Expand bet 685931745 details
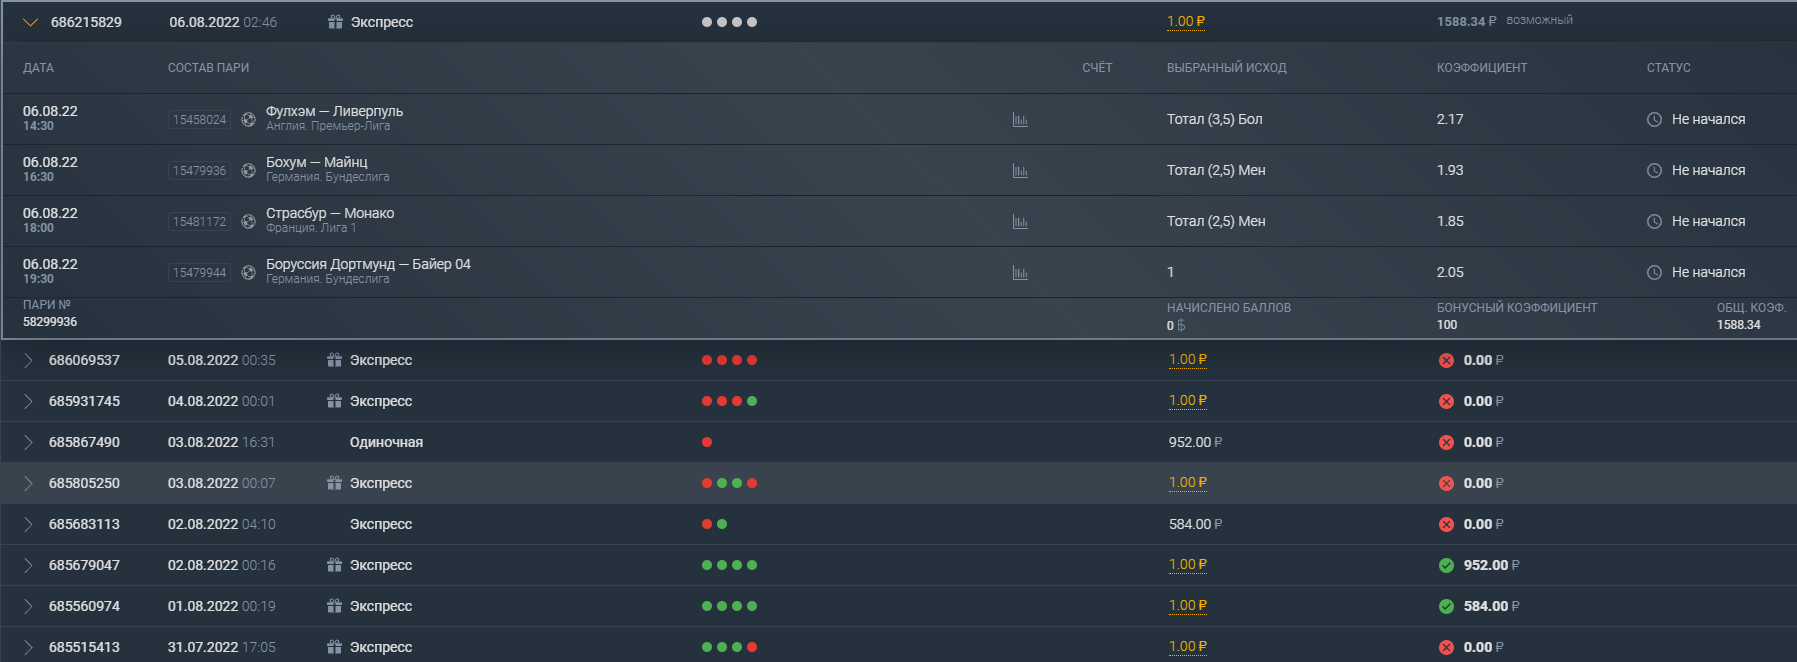 (x=28, y=401)
